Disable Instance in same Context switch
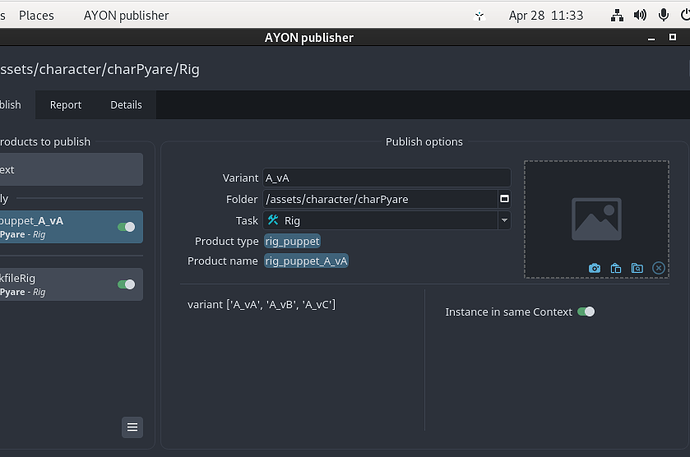This screenshot has width=690, height=457. [x=586, y=312]
